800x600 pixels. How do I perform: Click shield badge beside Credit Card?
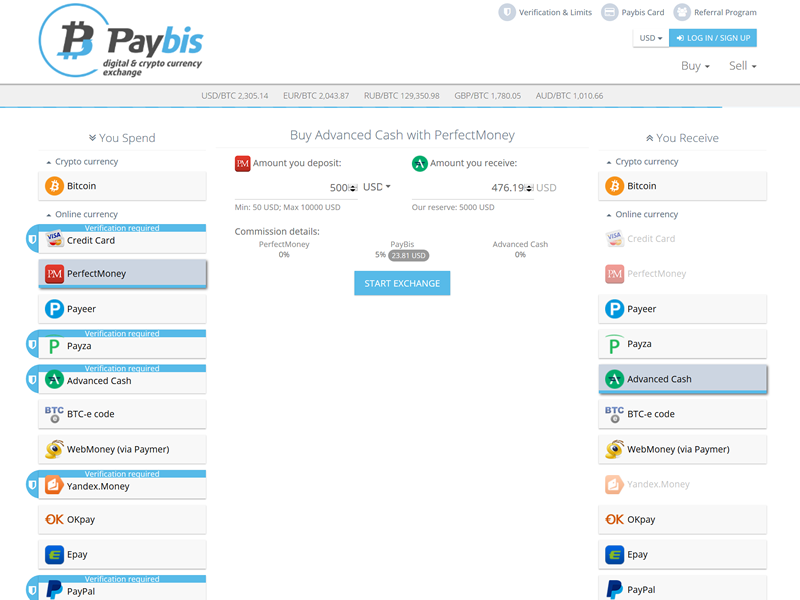[x=32, y=239]
